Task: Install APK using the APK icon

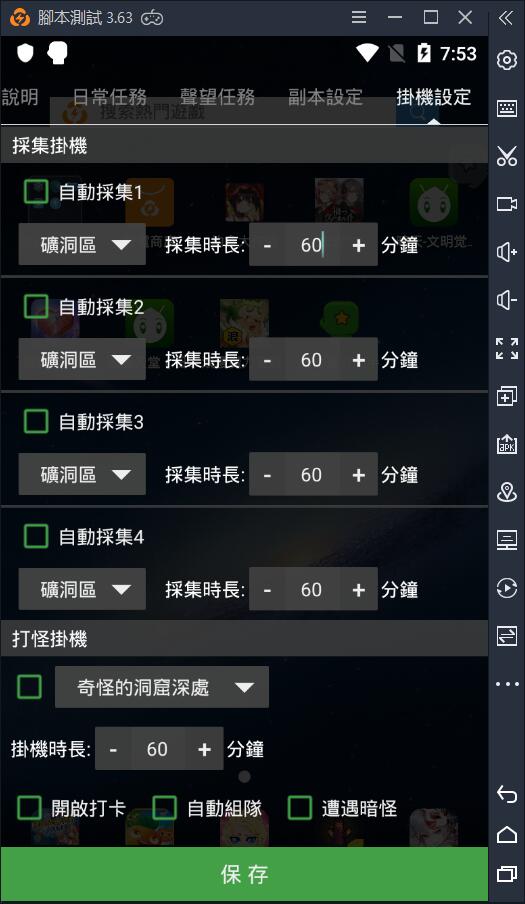Action: coord(507,444)
